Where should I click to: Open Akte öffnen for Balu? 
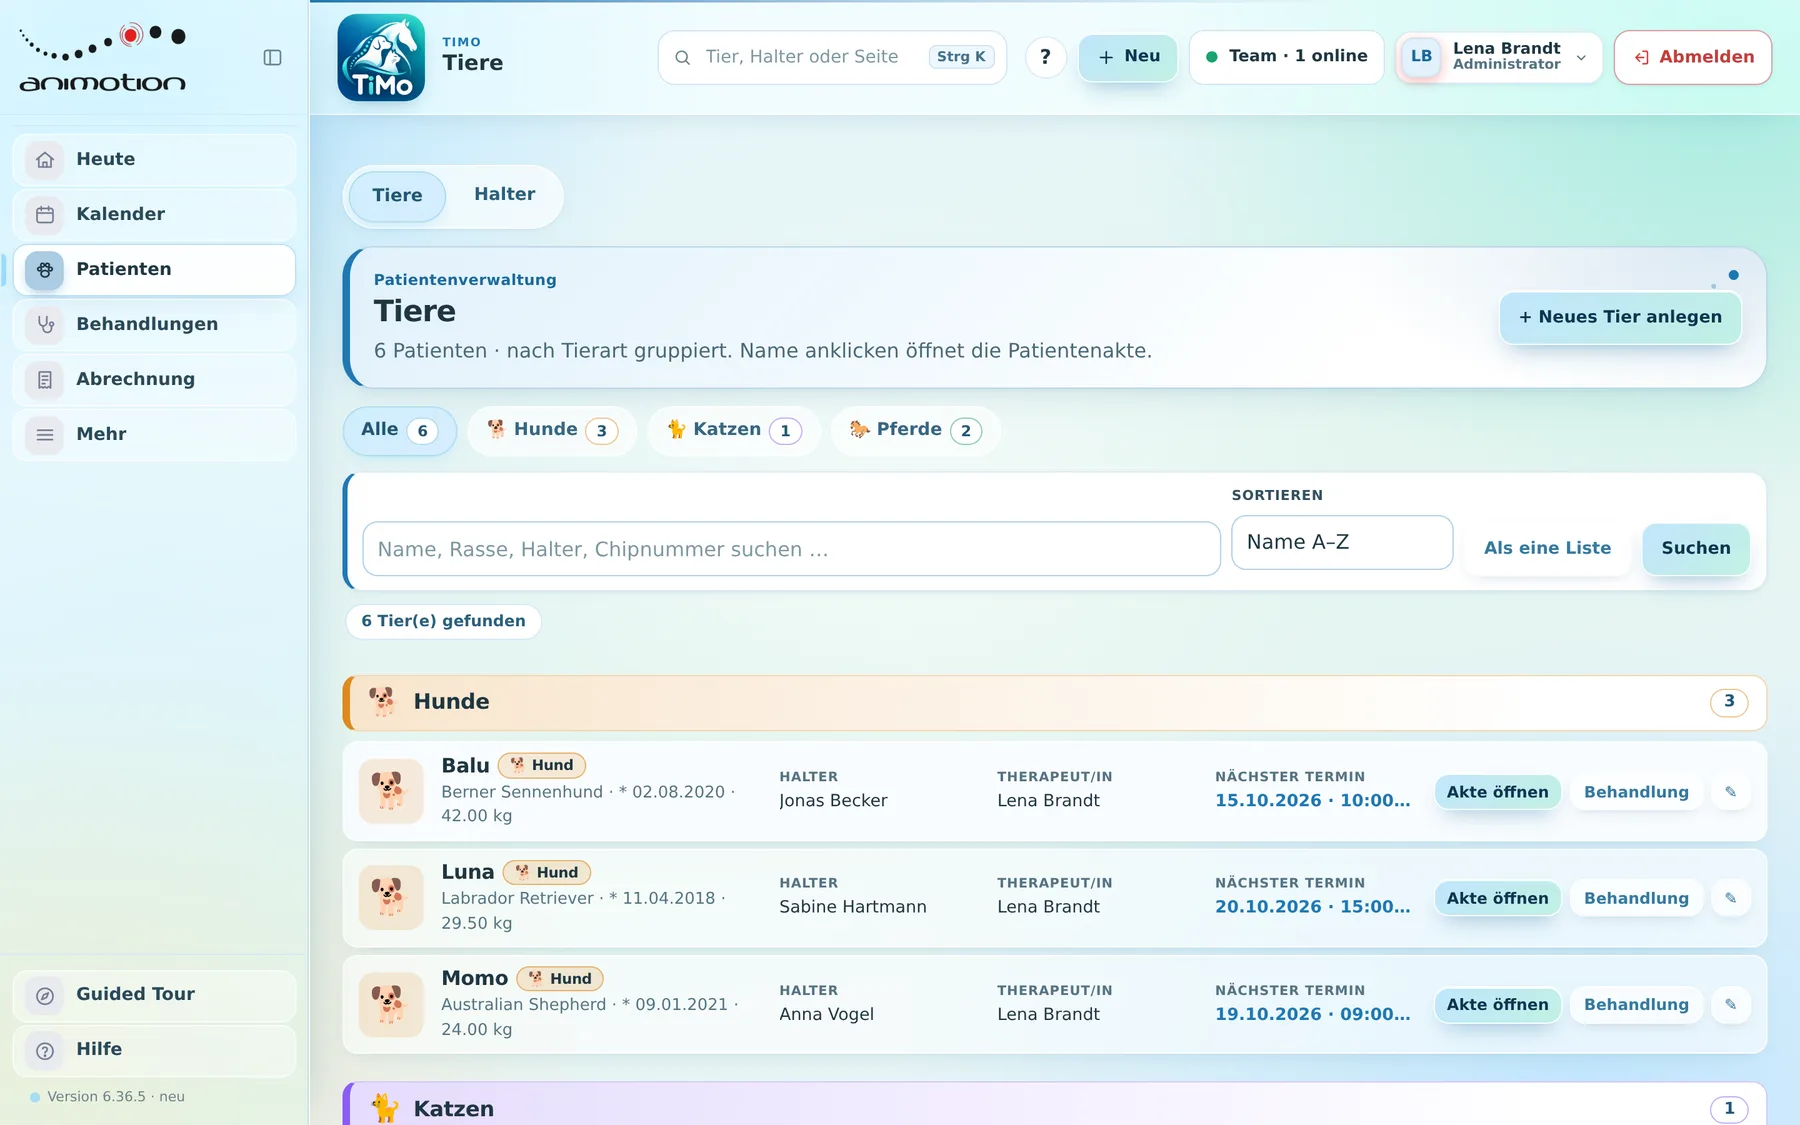[x=1497, y=792]
